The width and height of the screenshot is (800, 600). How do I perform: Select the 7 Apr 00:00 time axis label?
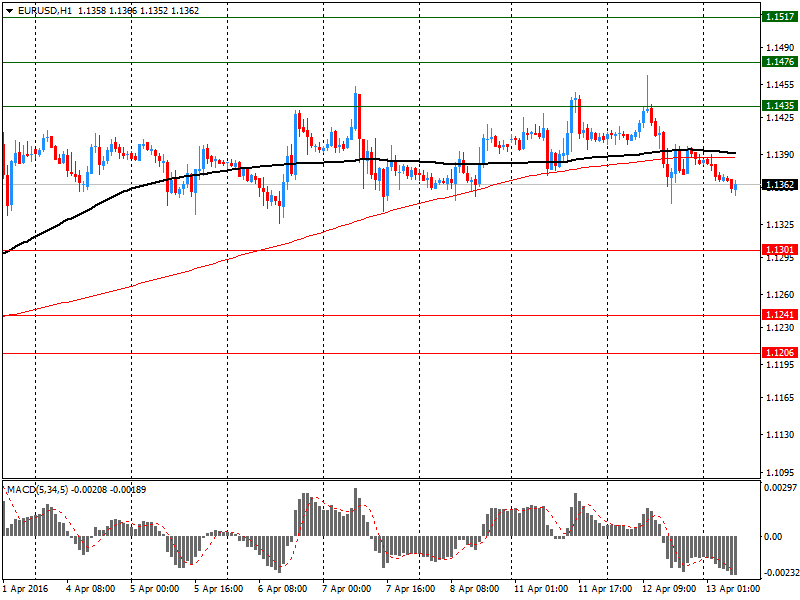point(346,589)
